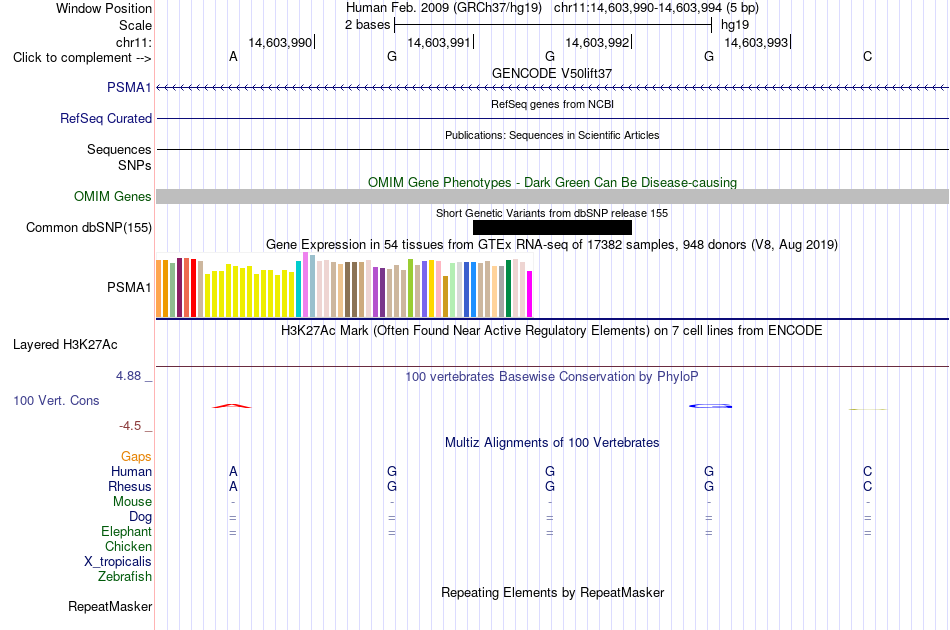Viewport: 950px width, 630px height.
Task: Click 'Click to complement -->' label
Action: [x=82, y=58]
